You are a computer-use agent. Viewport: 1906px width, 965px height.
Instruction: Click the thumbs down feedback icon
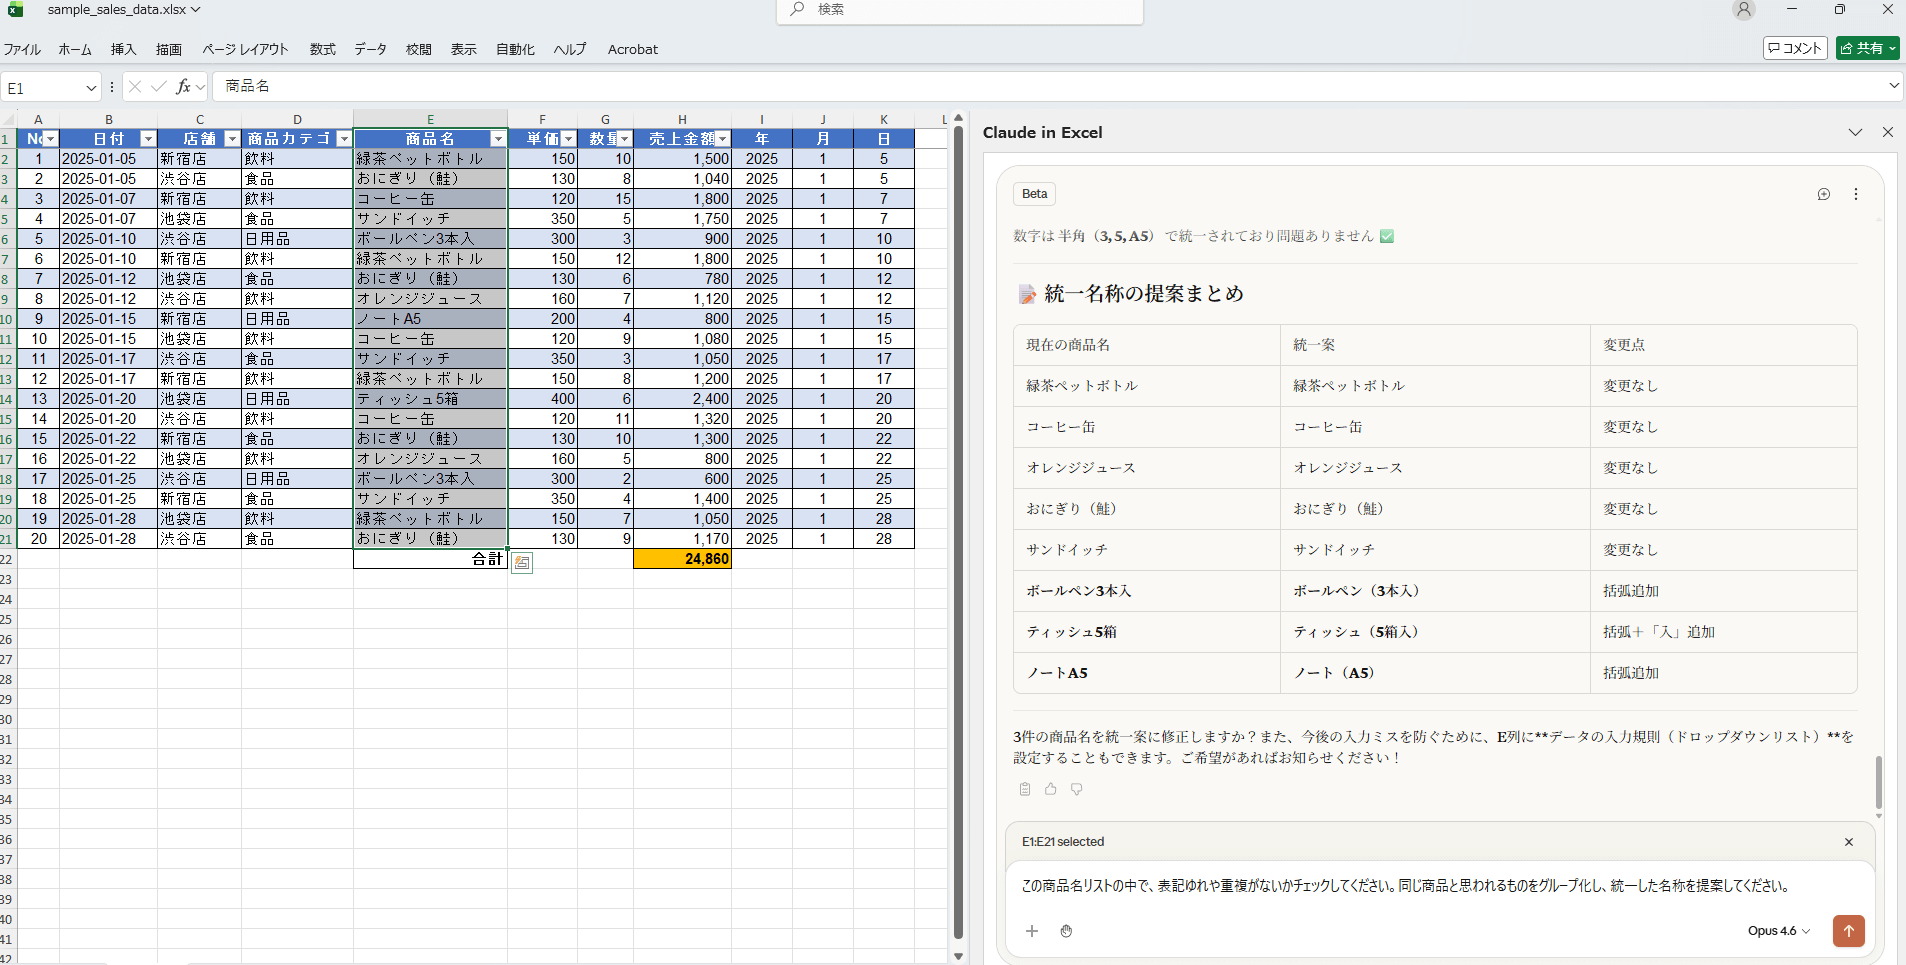1076,789
